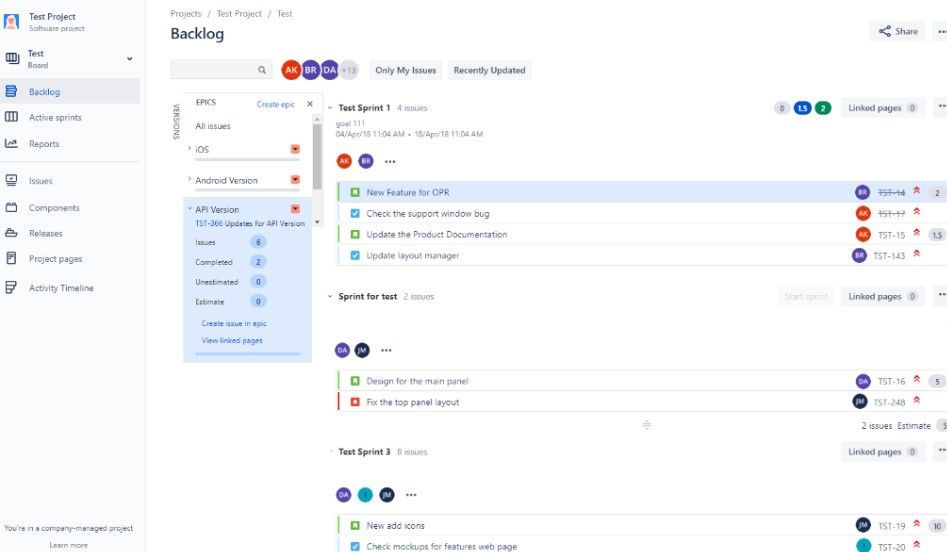Expand Test Sprint 3 section
The image size is (947, 552).
tap(330, 452)
